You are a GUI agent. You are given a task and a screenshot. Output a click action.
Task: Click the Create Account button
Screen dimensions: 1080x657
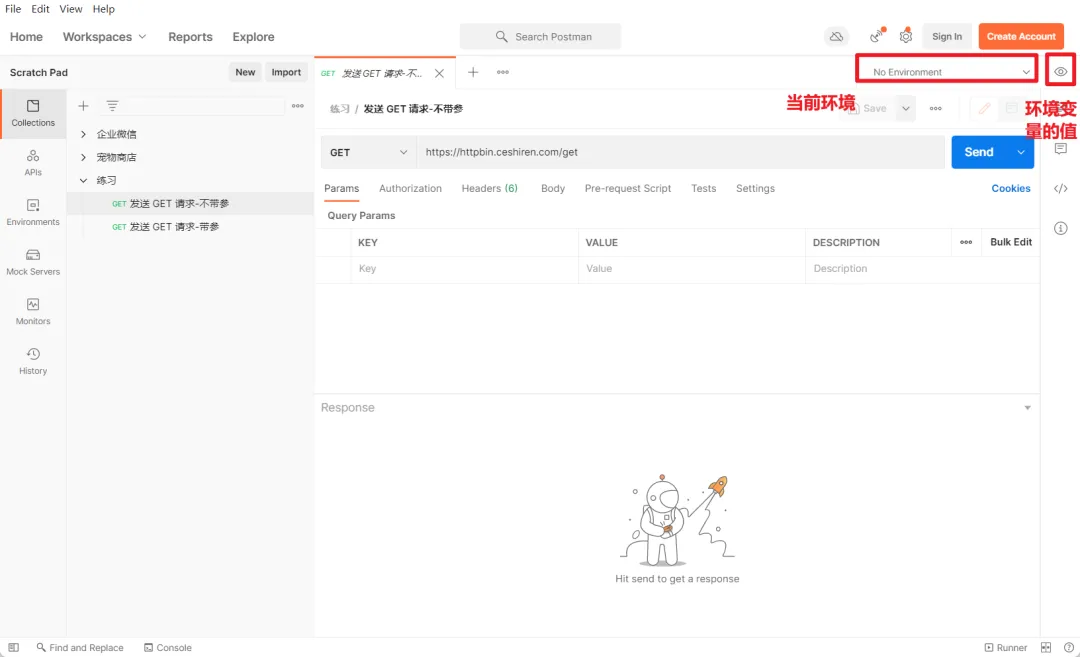(x=1021, y=36)
